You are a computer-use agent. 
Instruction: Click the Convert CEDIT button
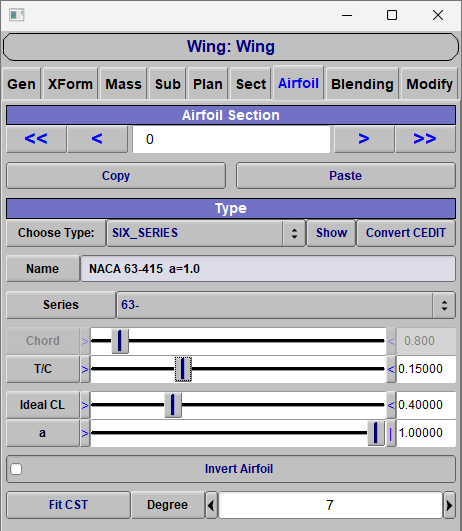[406, 233]
